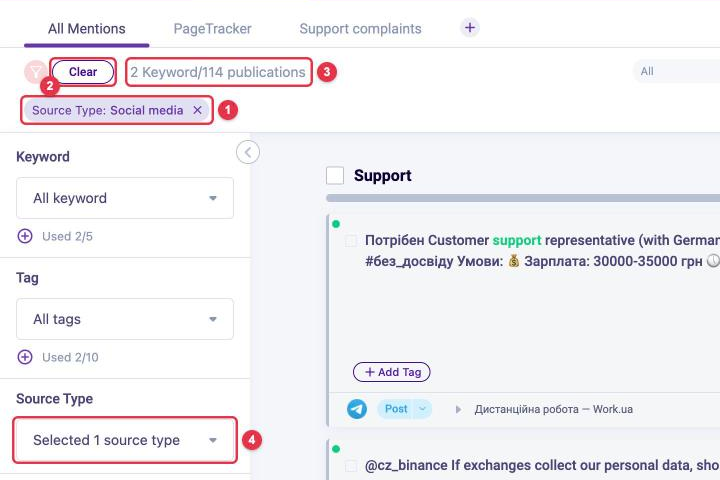The height and width of the screenshot is (480, 720).
Task: Open the Selected 1 source type dropdown
Action: (x=125, y=440)
